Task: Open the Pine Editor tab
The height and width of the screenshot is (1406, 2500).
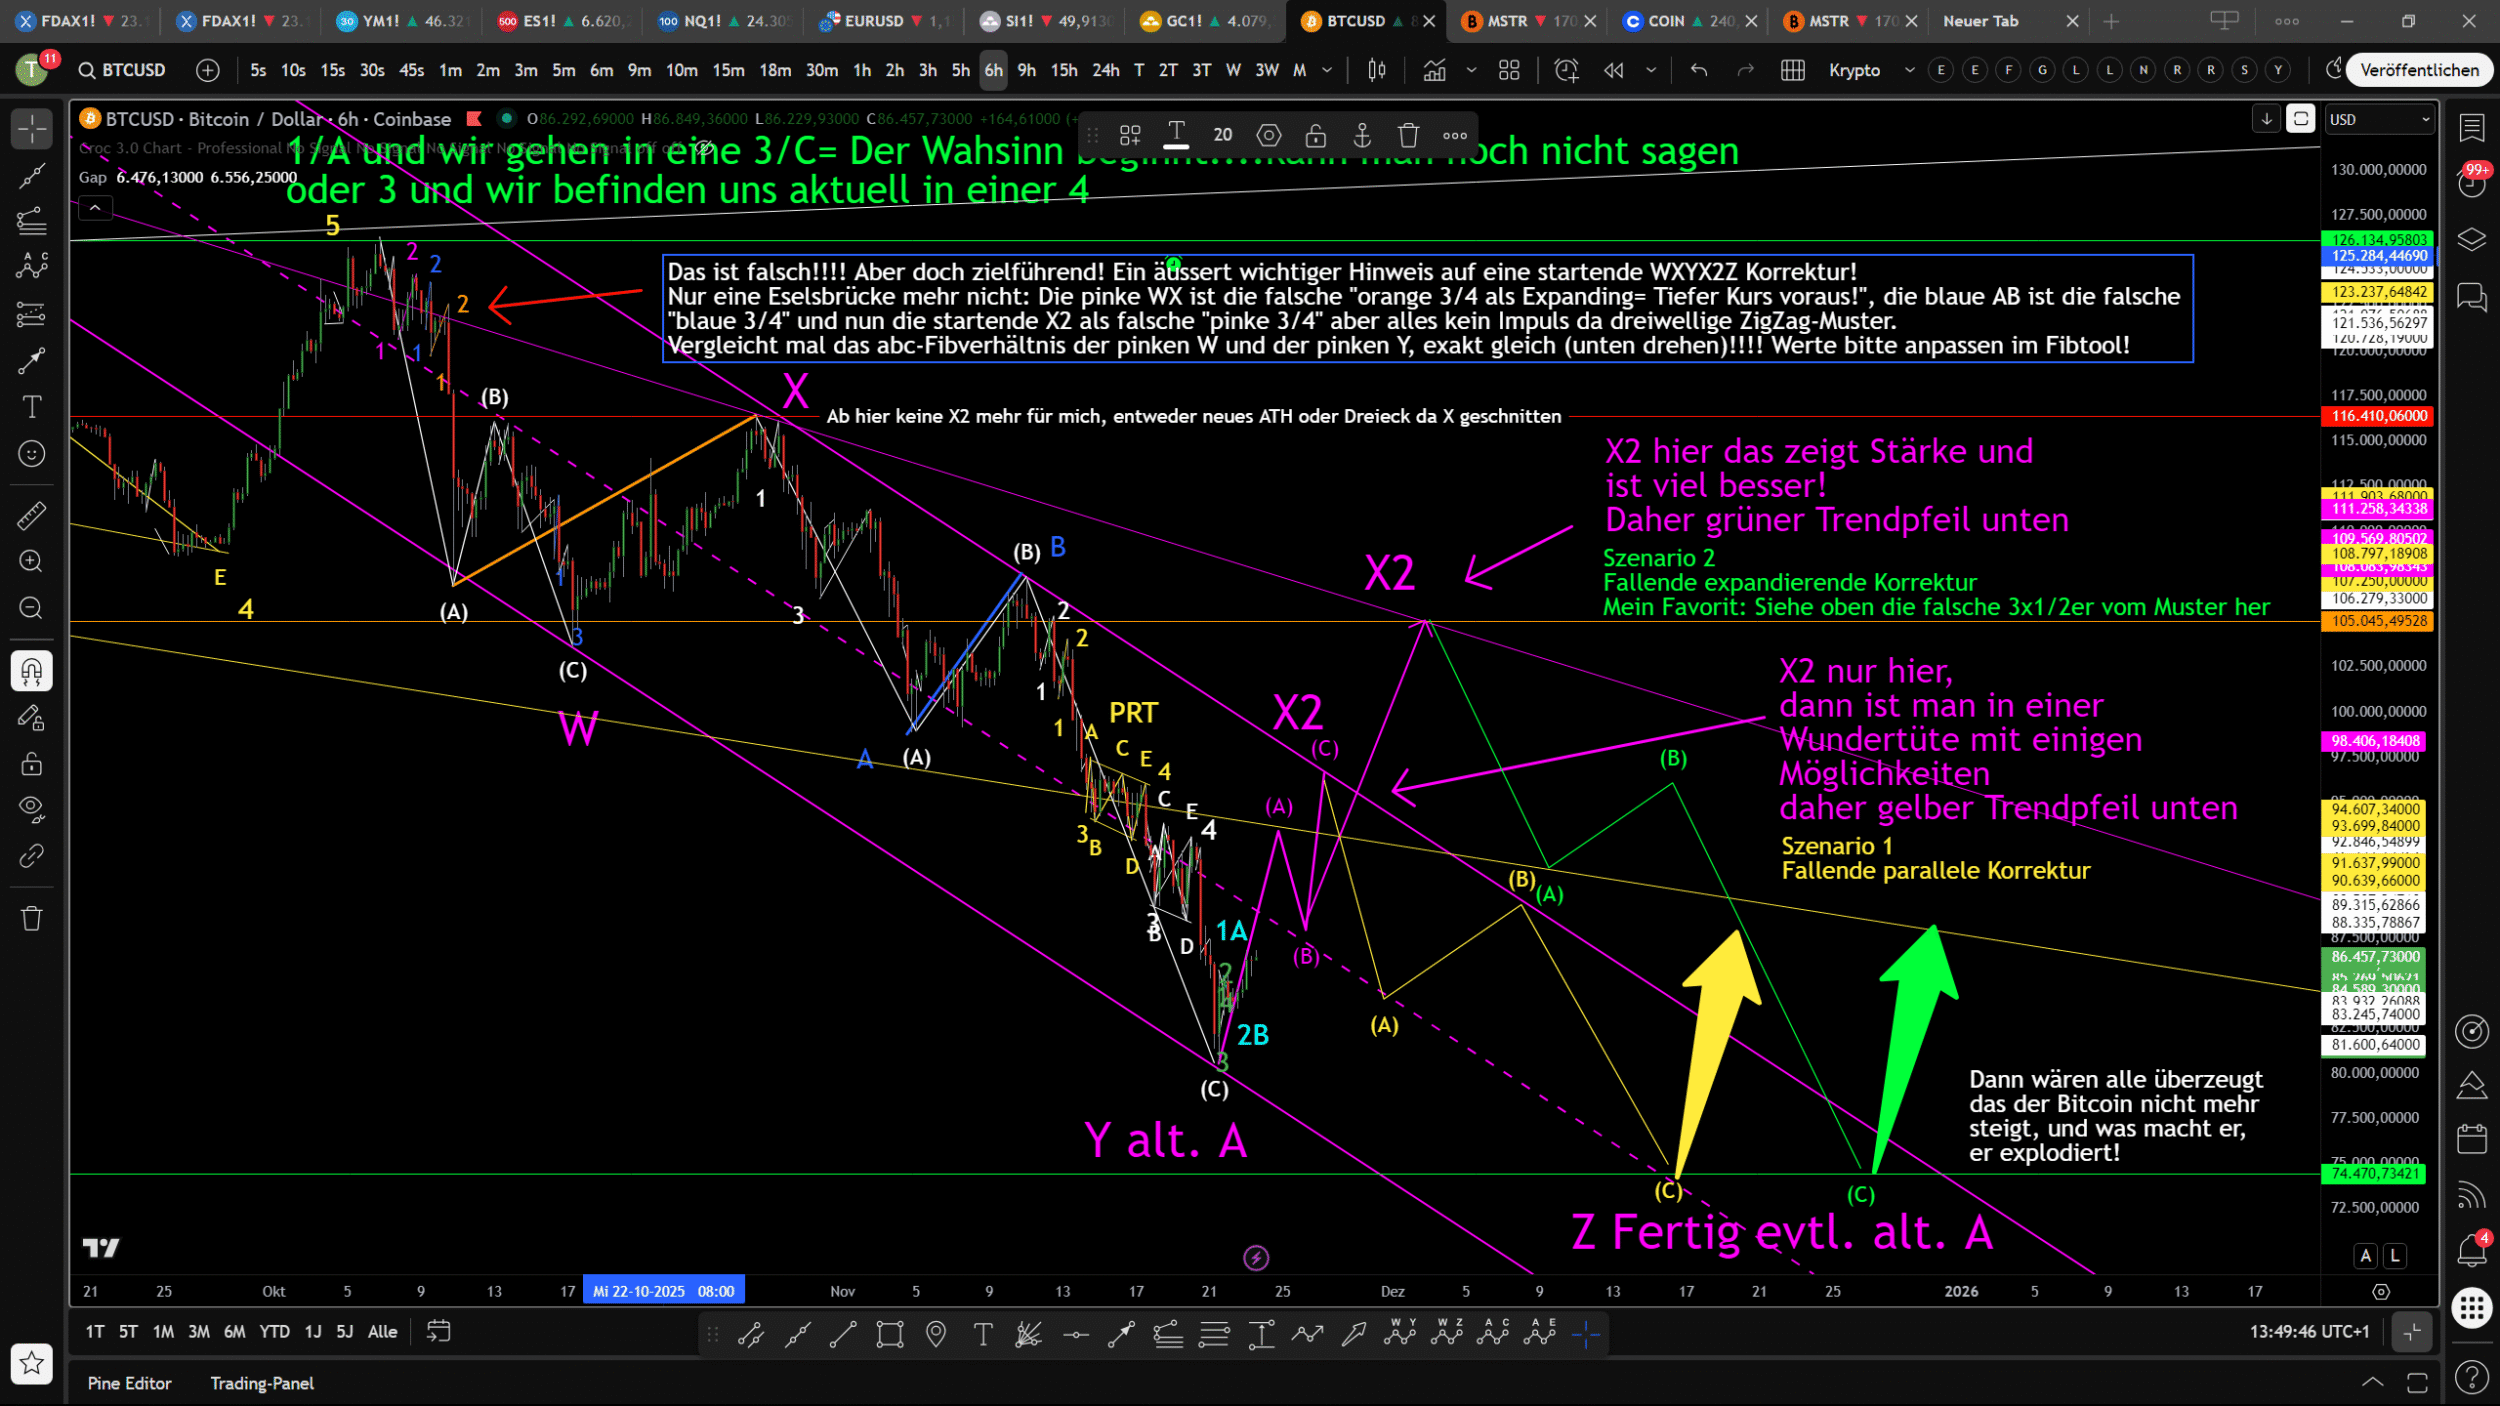Action: (129, 1383)
